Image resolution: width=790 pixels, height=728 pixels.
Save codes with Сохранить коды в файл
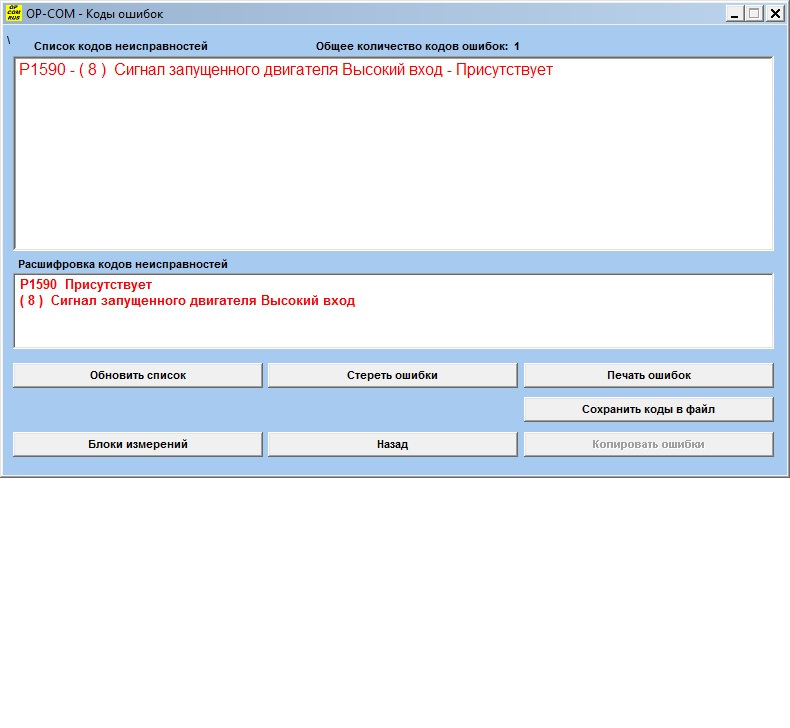coord(648,409)
